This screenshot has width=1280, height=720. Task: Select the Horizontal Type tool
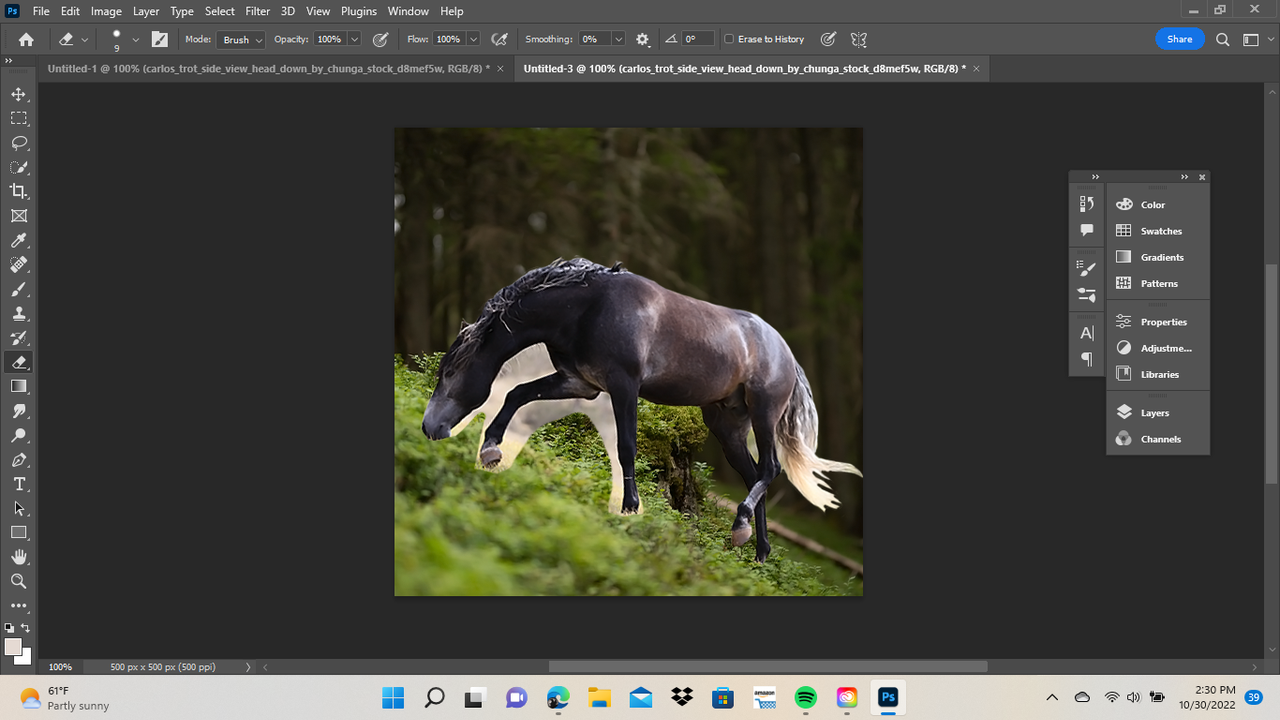pos(19,484)
